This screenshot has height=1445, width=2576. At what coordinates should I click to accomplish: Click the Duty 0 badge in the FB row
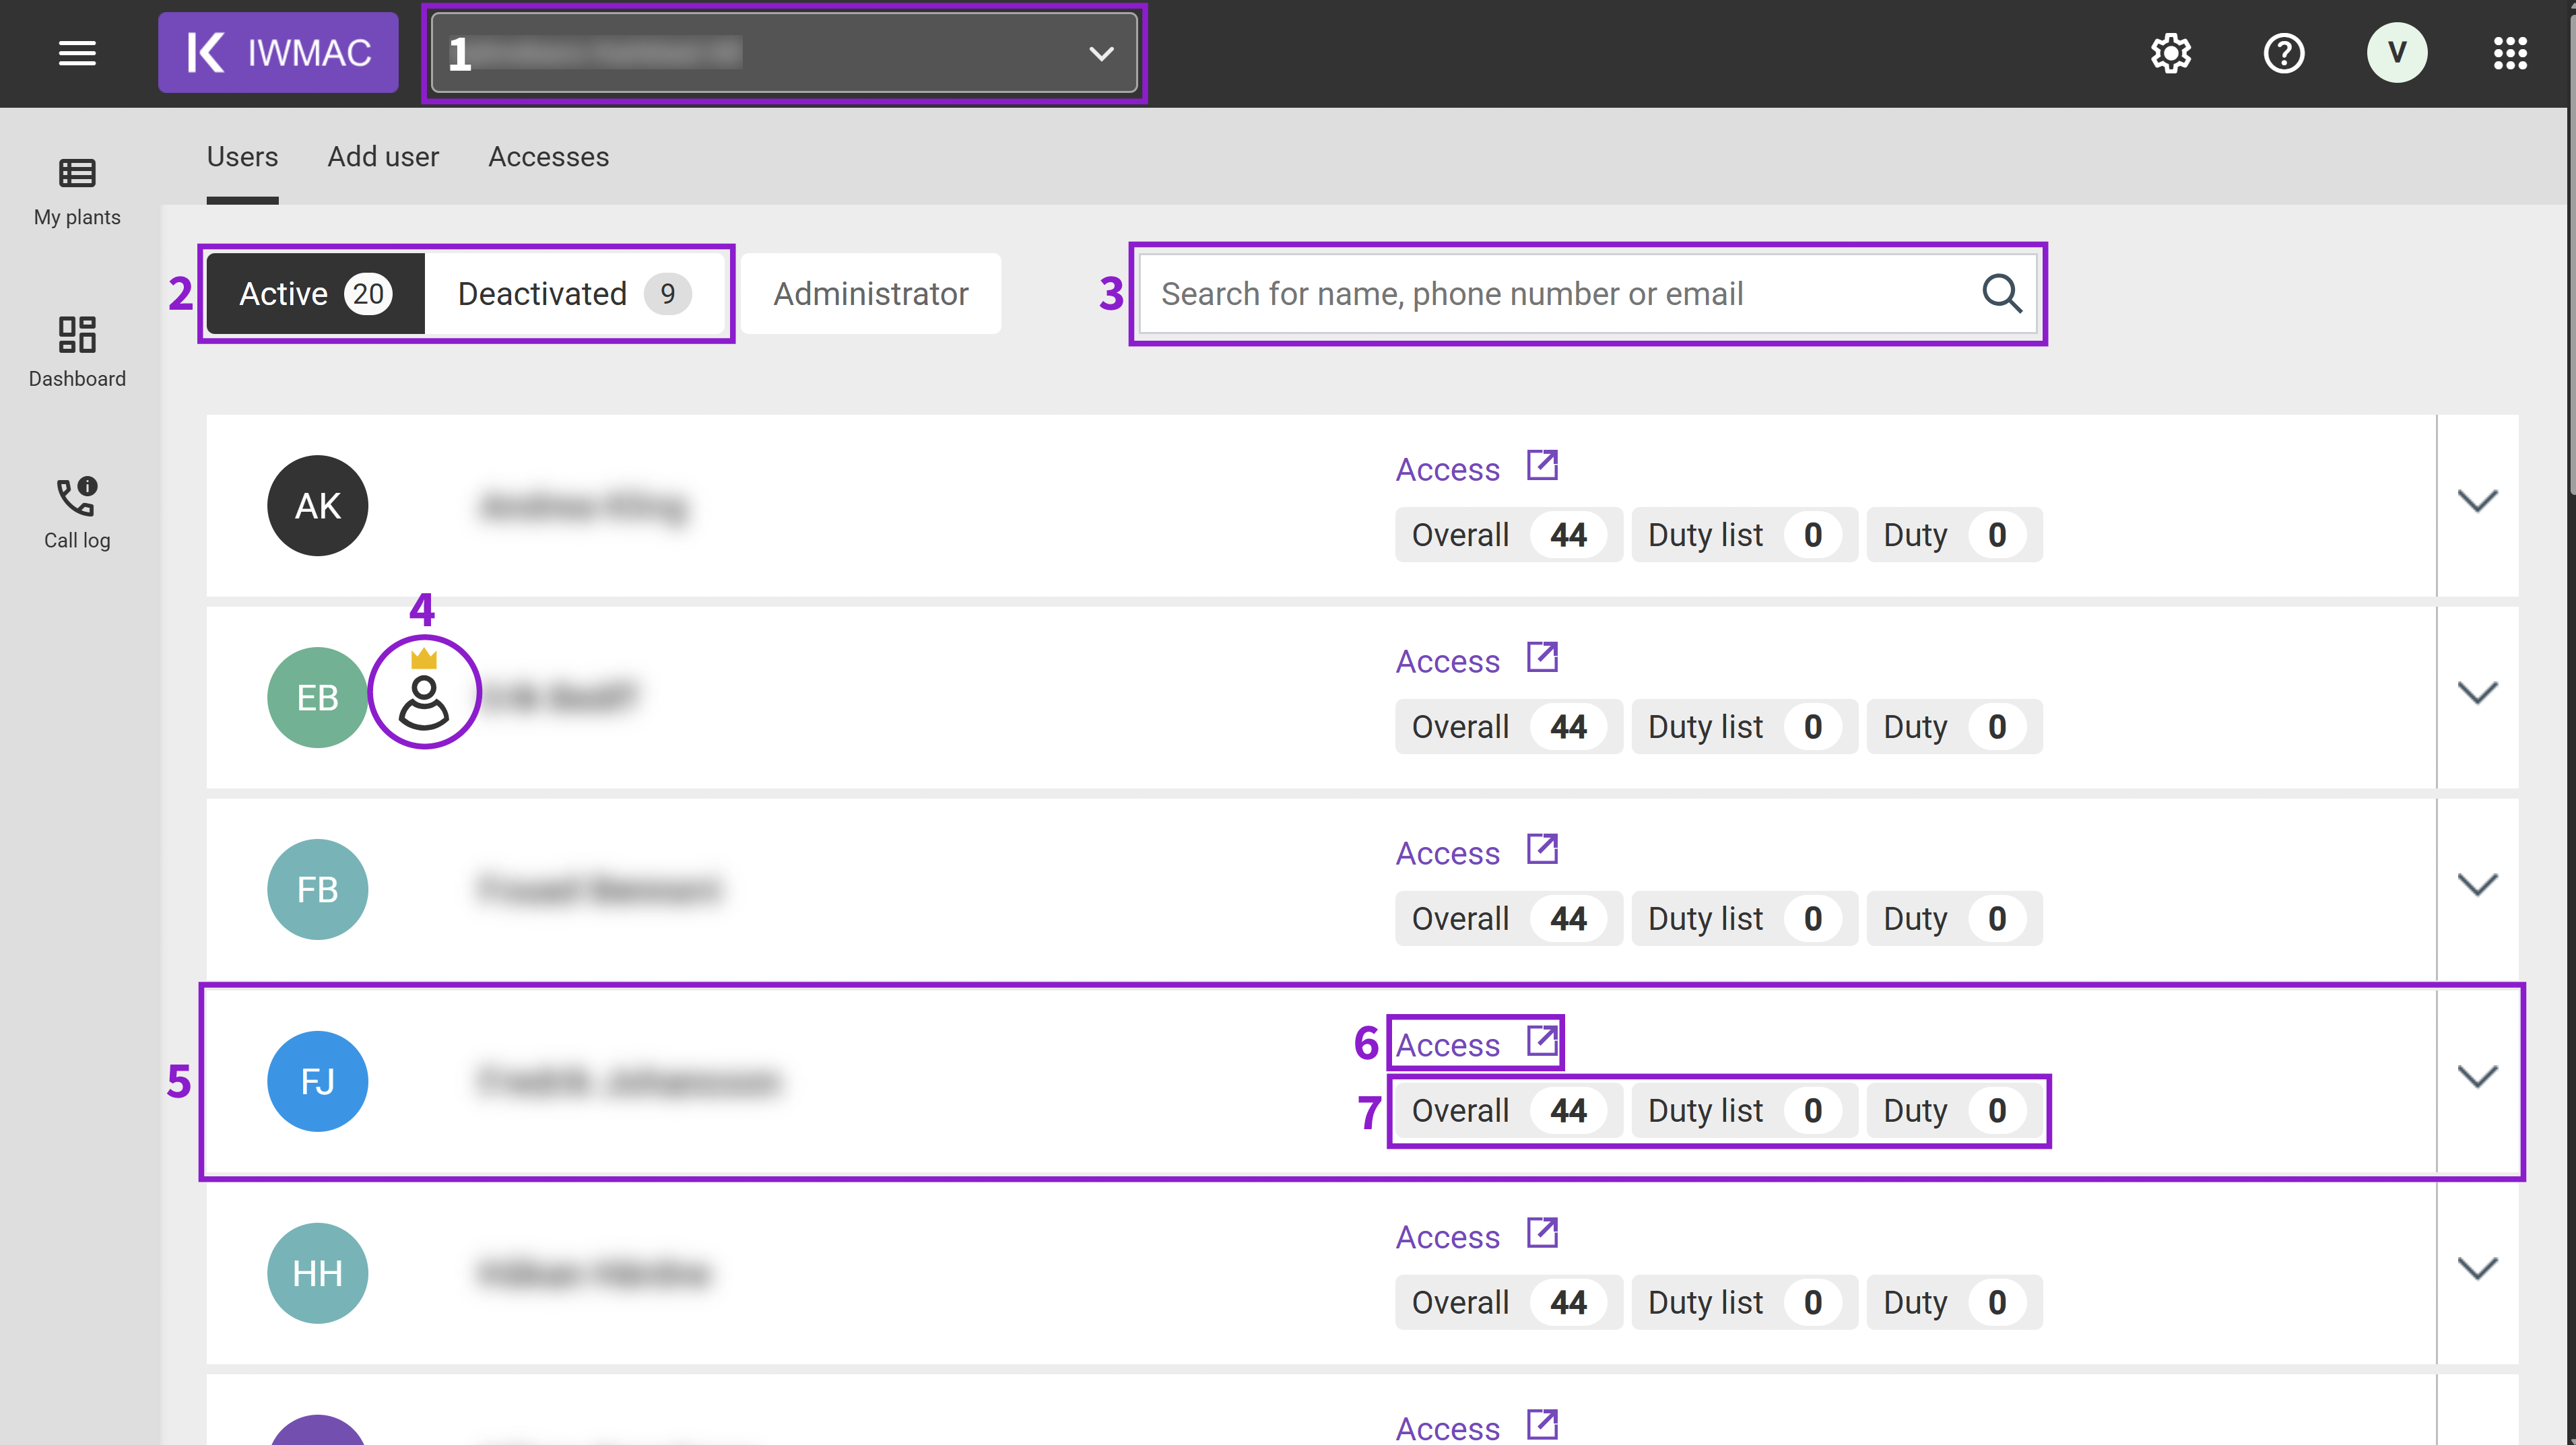(1954, 919)
